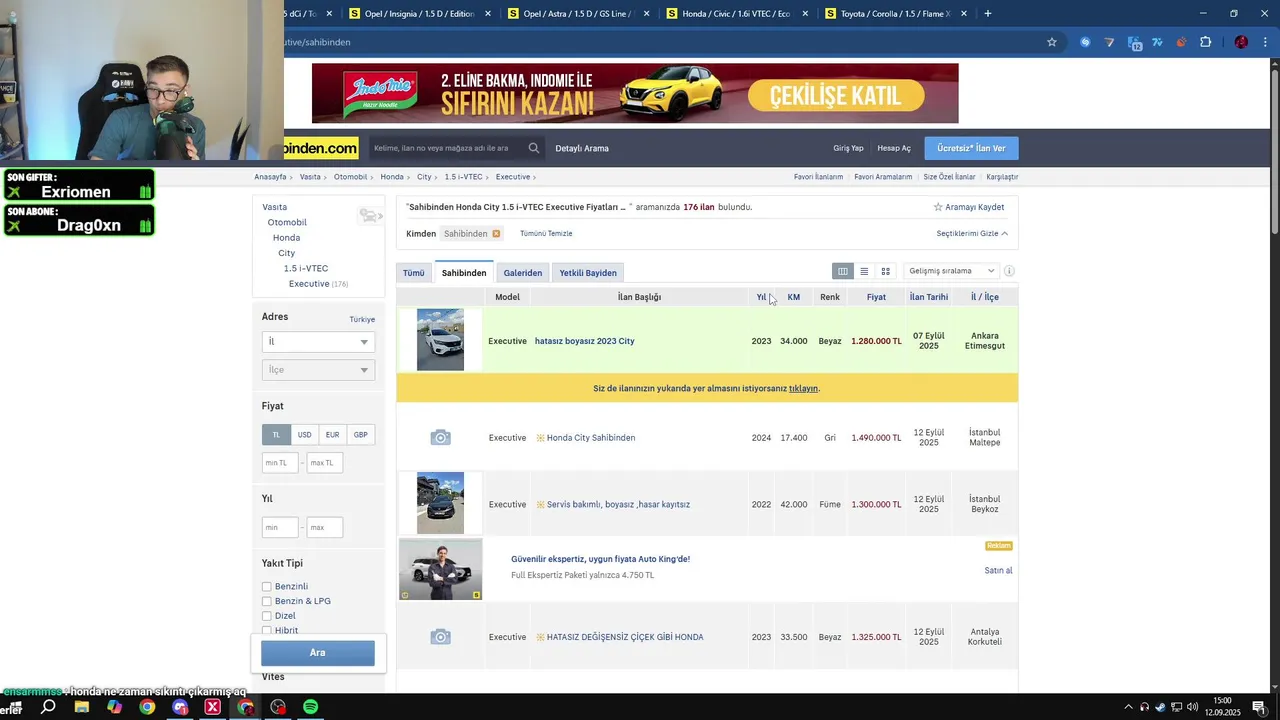Open Windows taskbar search
Image resolution: width=1280 pixels, height=720 pixels.
tap(48, 707)
